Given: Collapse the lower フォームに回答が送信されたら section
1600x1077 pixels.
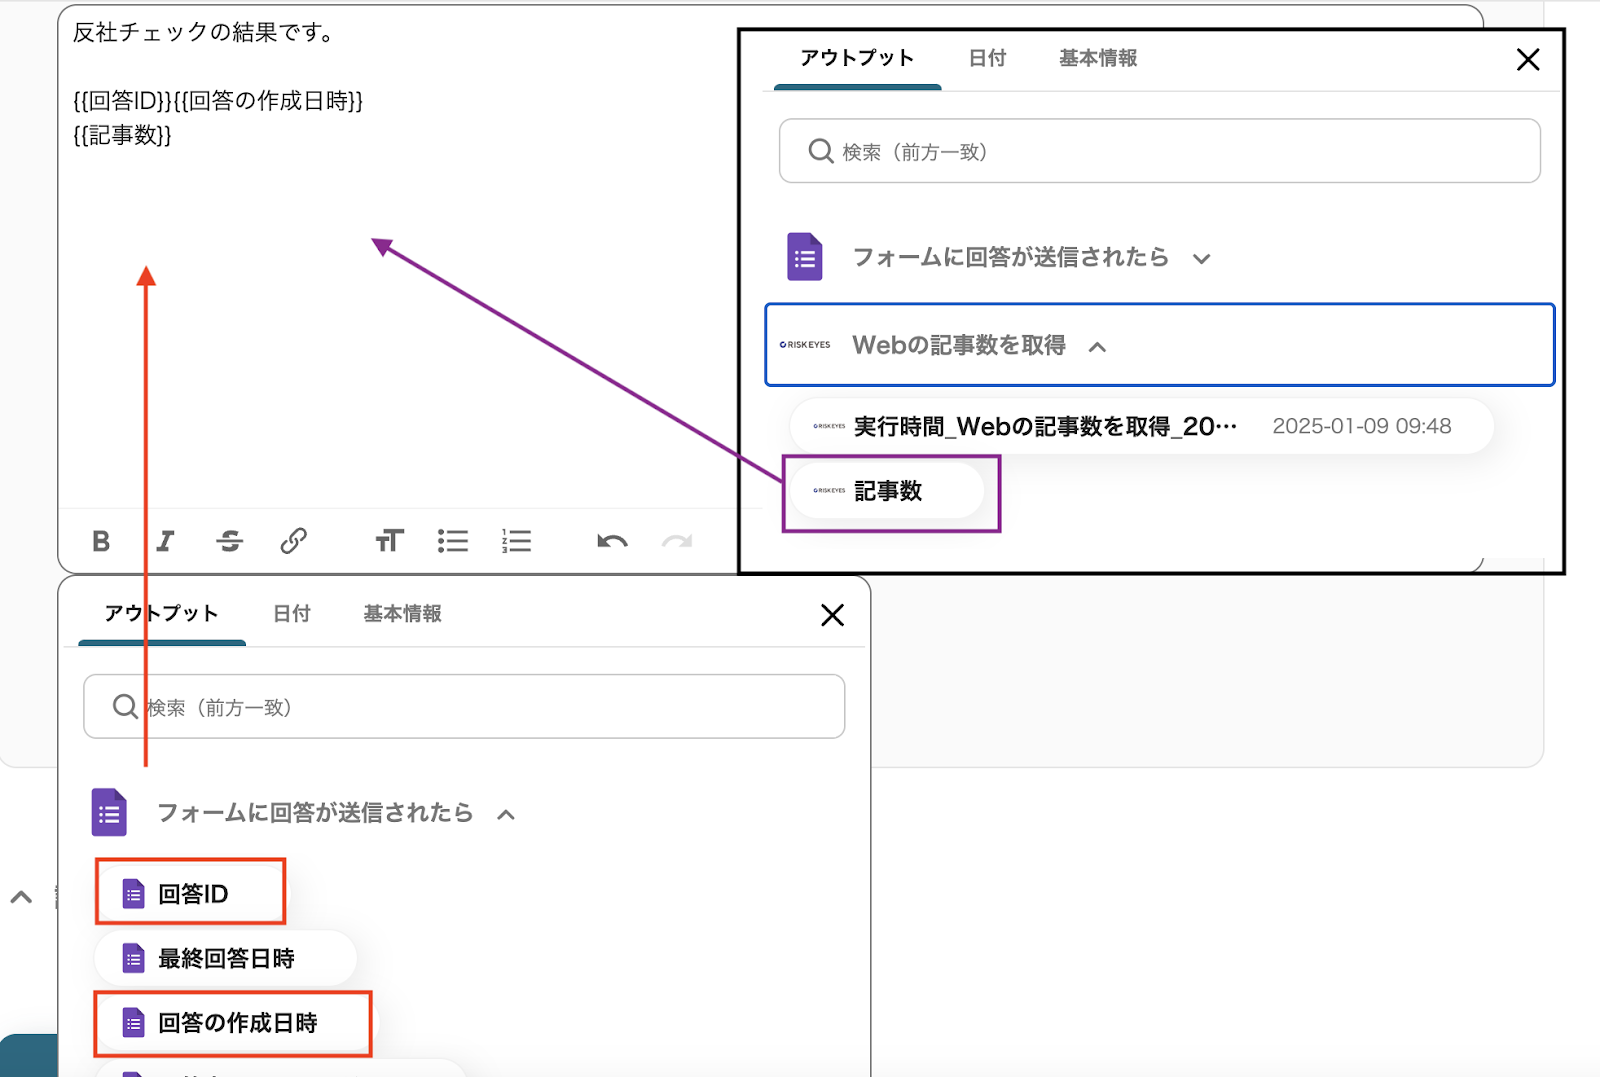Looking at the screenshot, I should (506, 814).
